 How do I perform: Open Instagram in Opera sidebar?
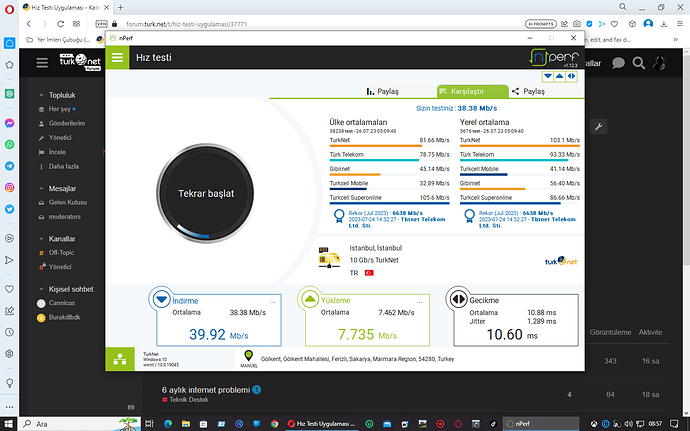pos(9,188)
